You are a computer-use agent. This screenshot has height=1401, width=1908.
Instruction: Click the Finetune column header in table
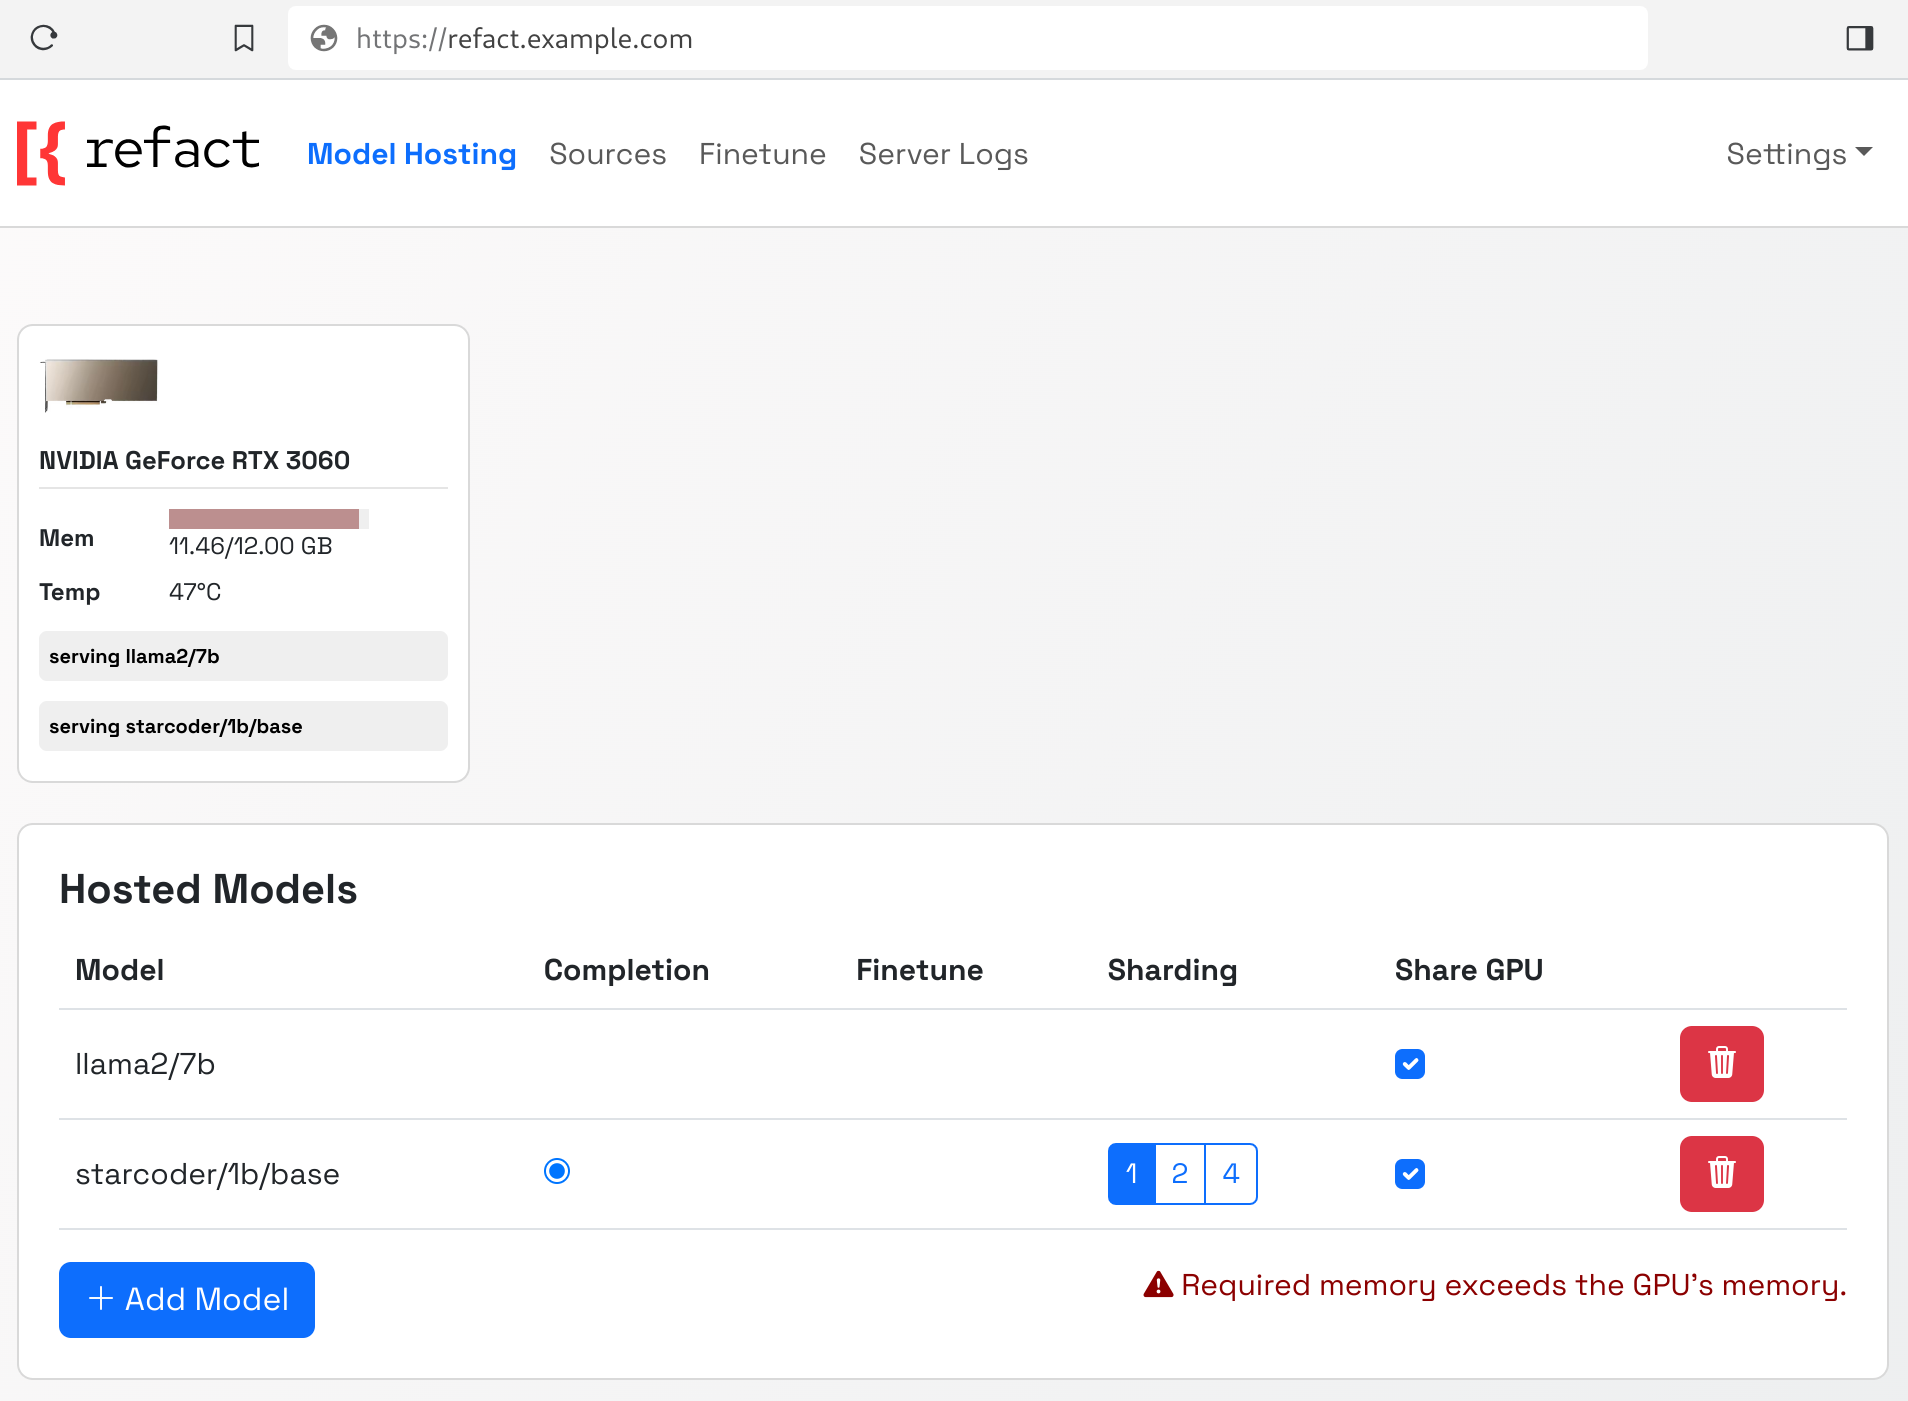[x=919, y=970]
